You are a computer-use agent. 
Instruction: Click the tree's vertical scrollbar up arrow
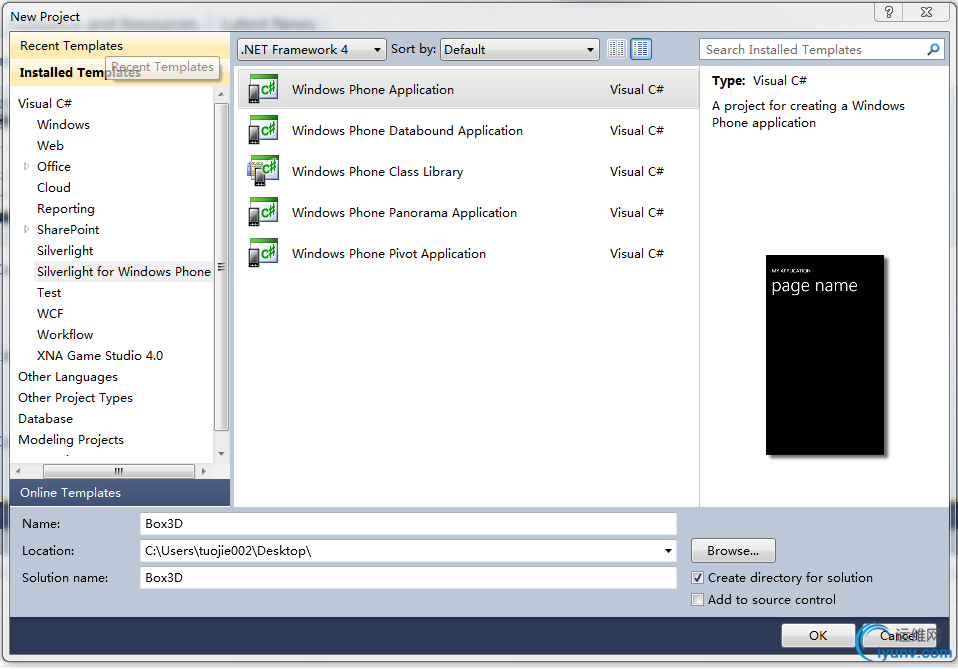[x=221, y=94]
